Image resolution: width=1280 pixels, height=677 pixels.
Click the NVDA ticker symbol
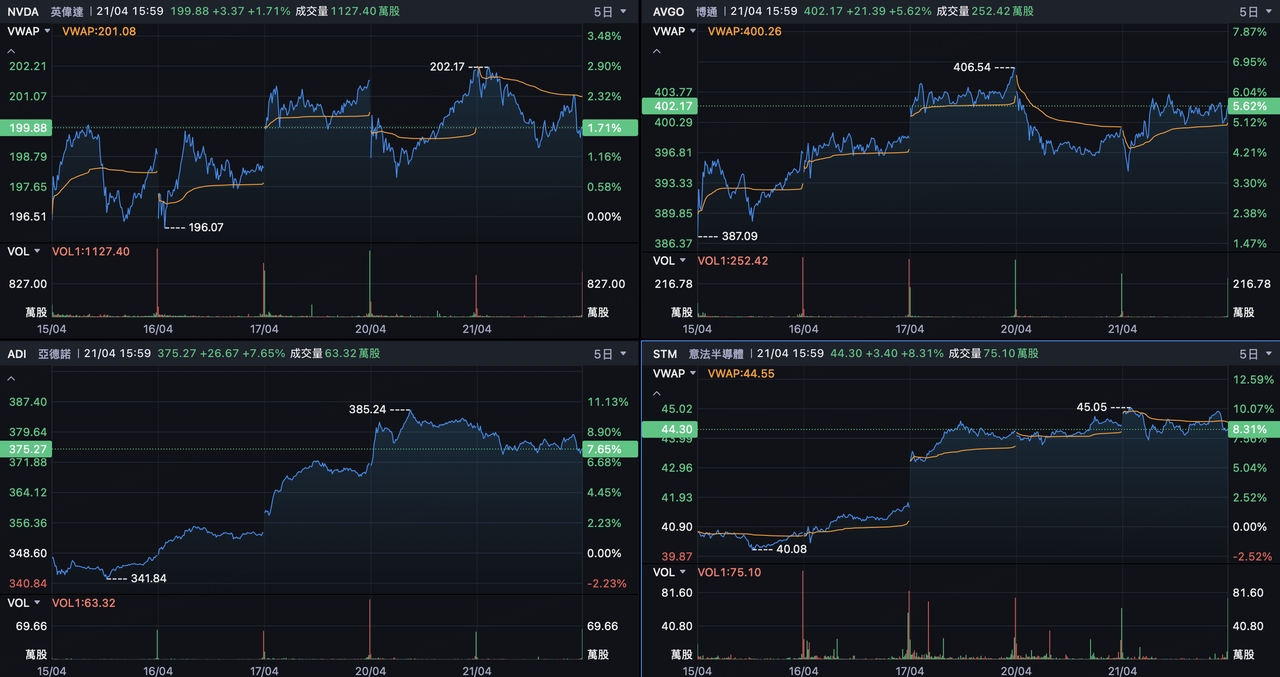click(x=23, y=12)
